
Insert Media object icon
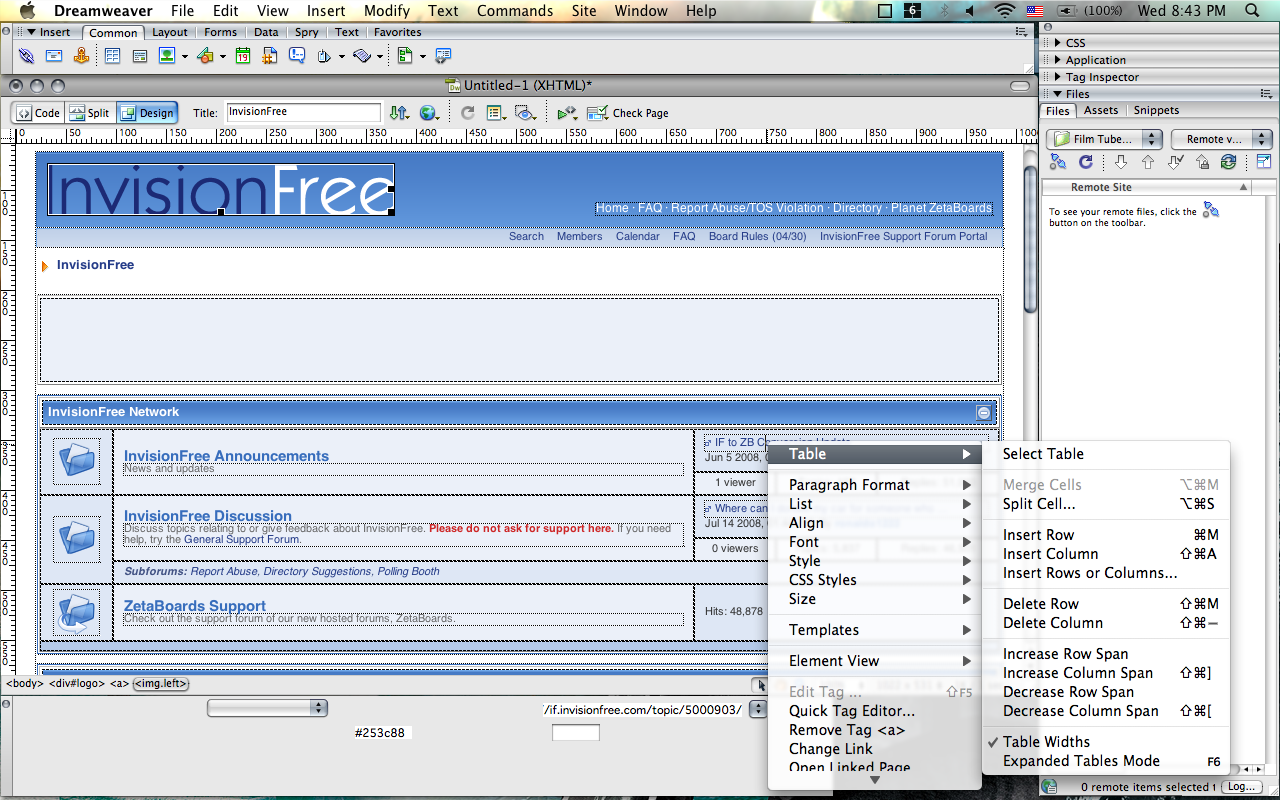click(205, 57)
